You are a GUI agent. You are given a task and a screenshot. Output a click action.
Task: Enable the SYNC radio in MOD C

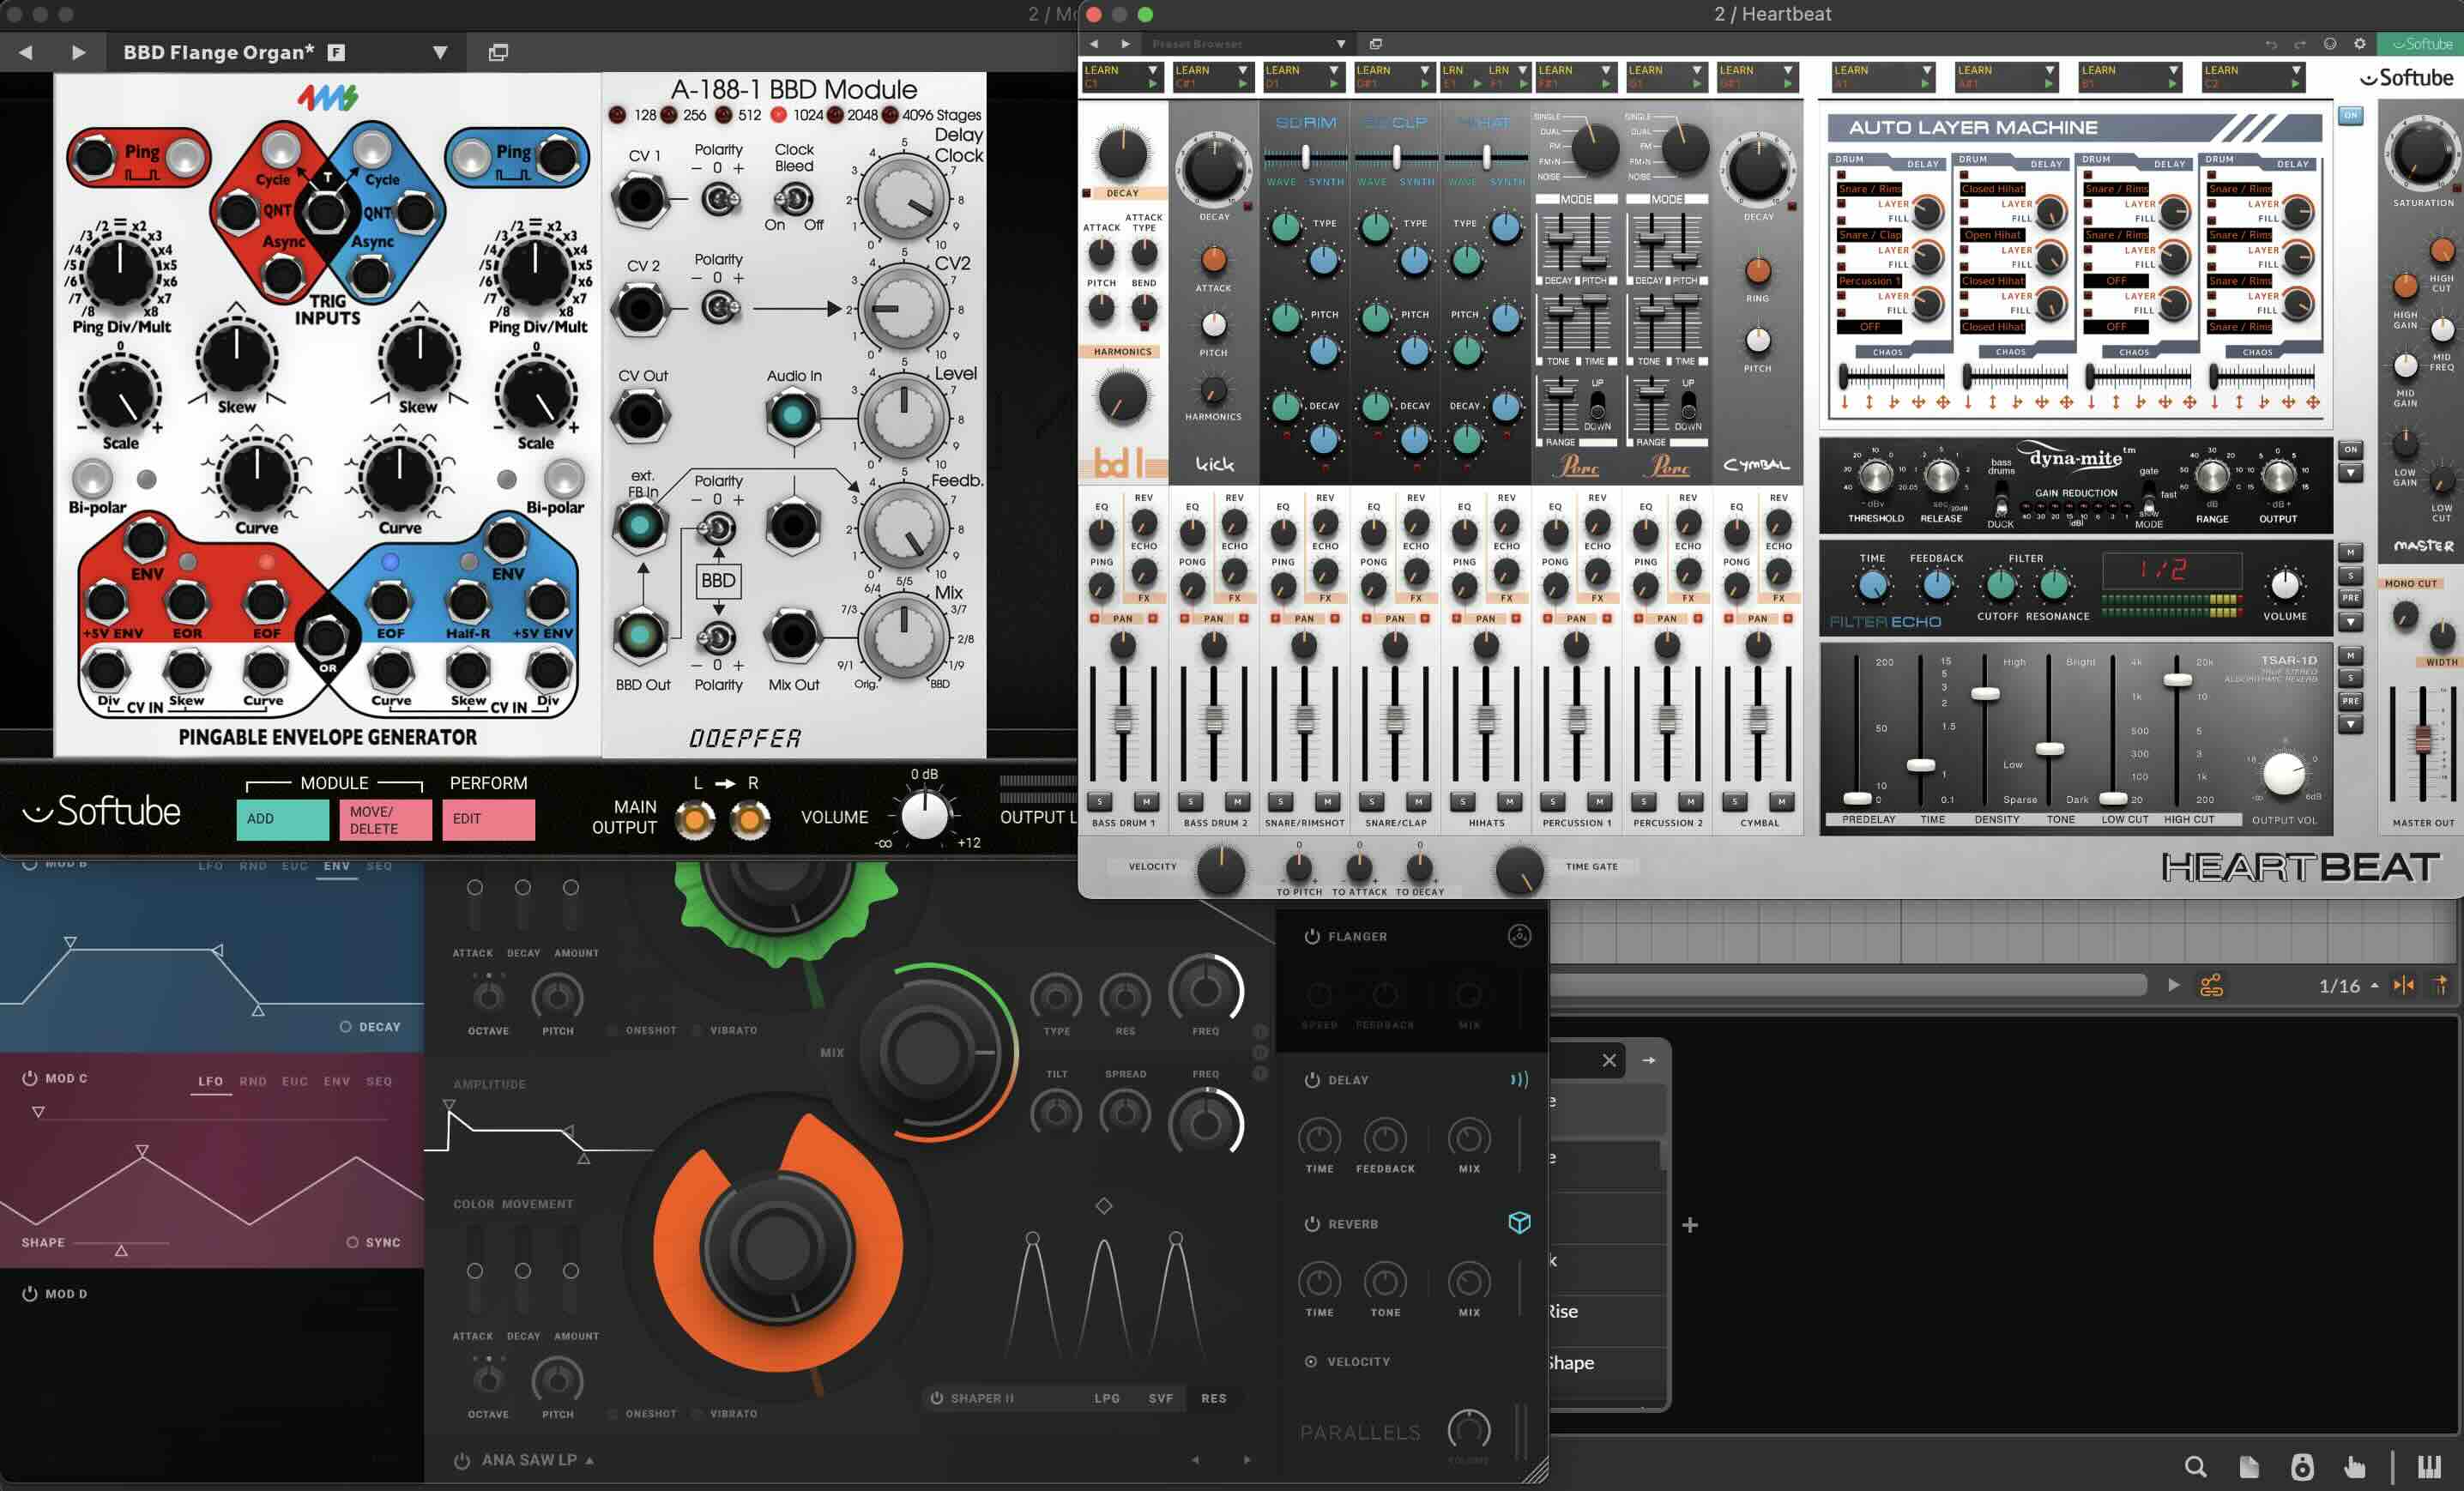click(352, 1242)
